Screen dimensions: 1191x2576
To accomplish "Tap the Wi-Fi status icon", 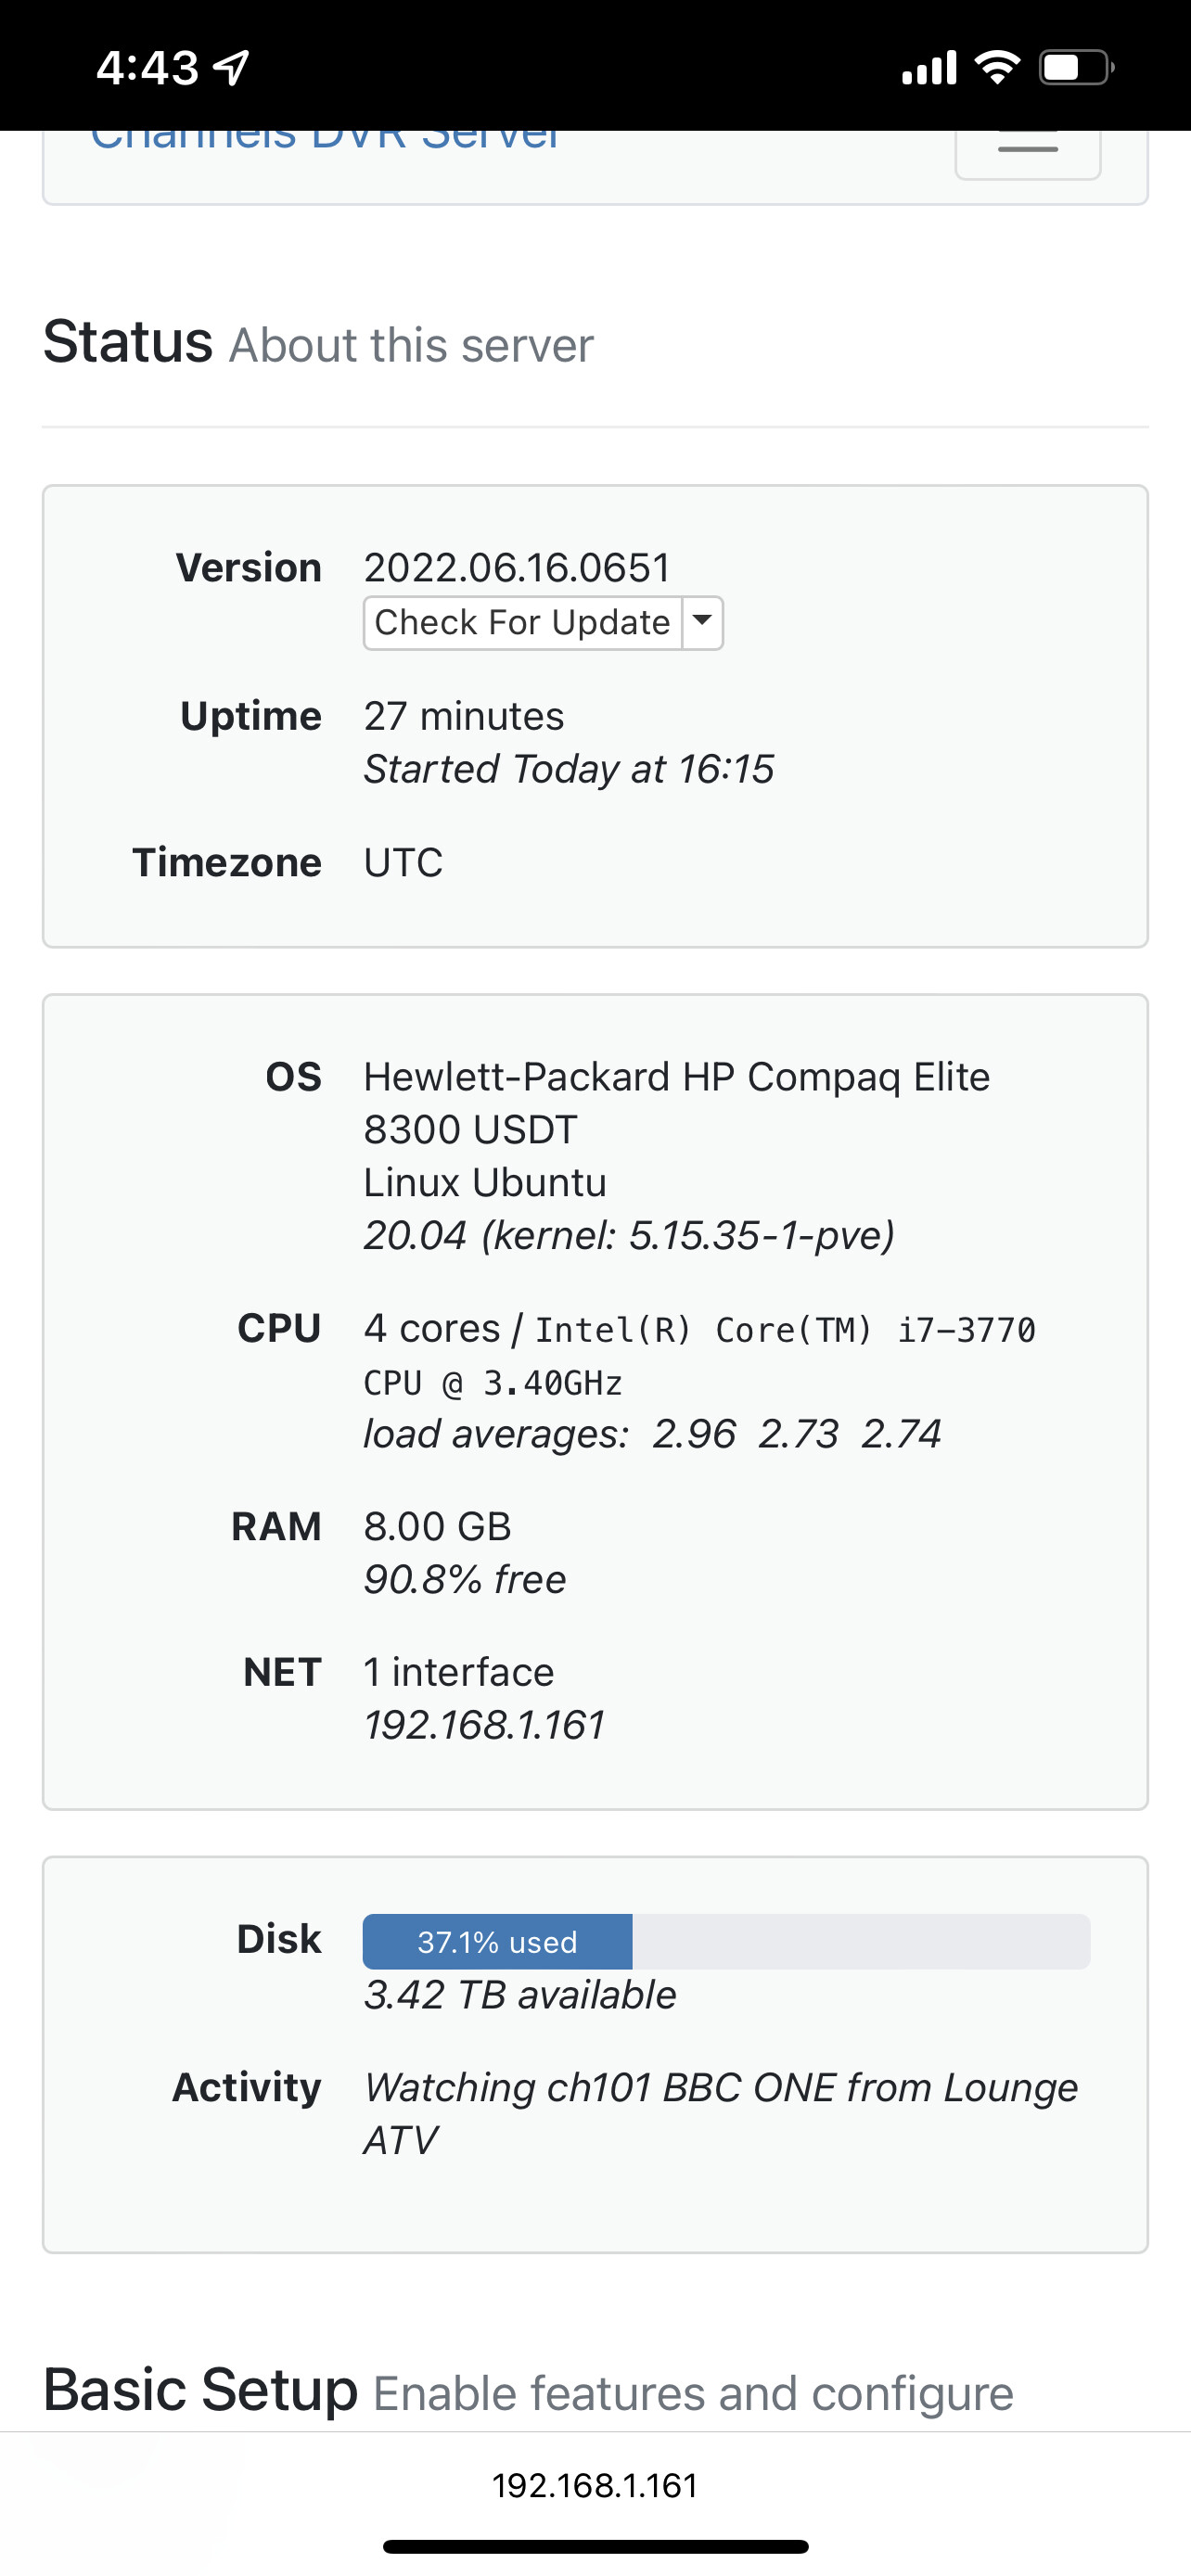I will [997, 67].
